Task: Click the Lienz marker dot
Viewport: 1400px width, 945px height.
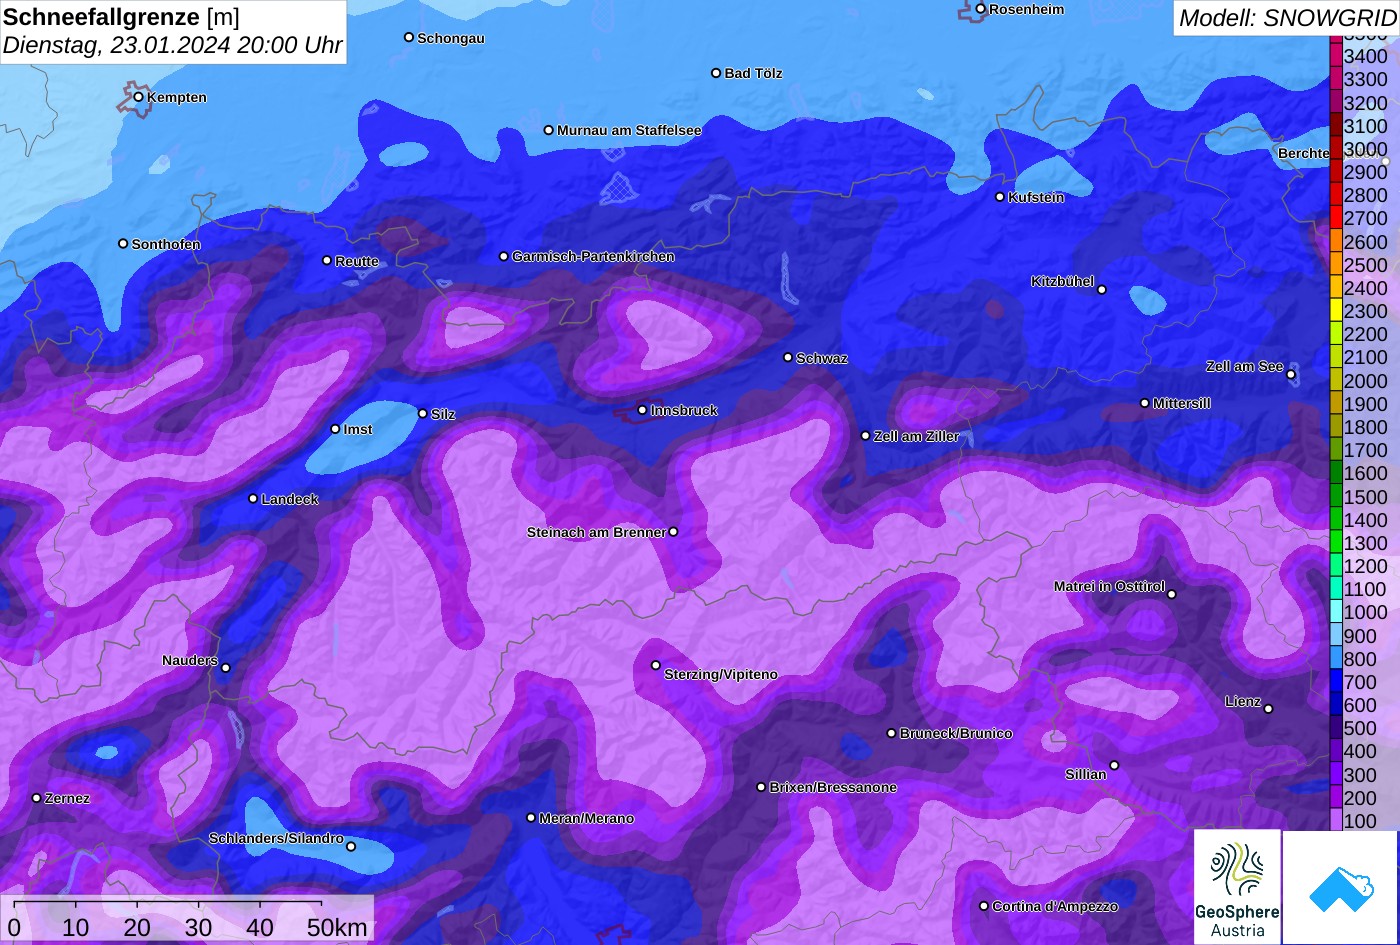Action: 1268,709
